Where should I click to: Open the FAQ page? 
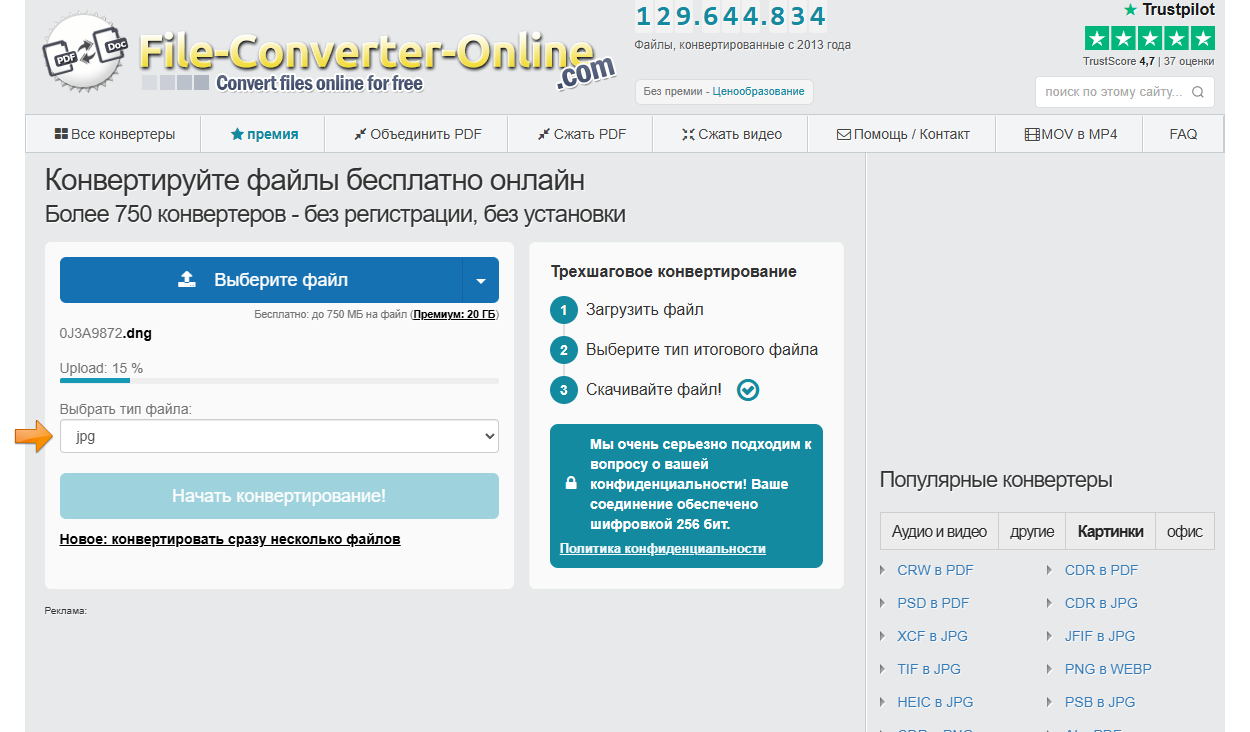click(1183, 134)
